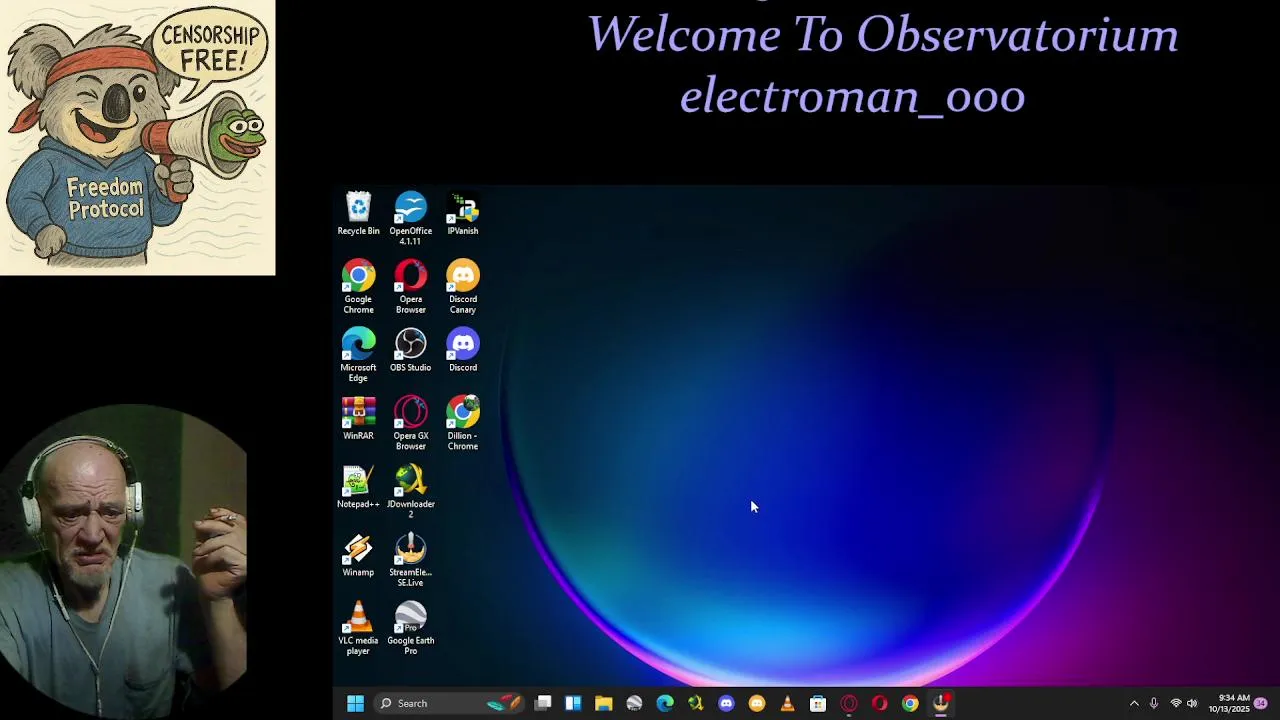The width and height of the screenshot is (1280, 720).
Task: Open Microsoft Edge from the taskbar
Action: [x=665, y=703]
